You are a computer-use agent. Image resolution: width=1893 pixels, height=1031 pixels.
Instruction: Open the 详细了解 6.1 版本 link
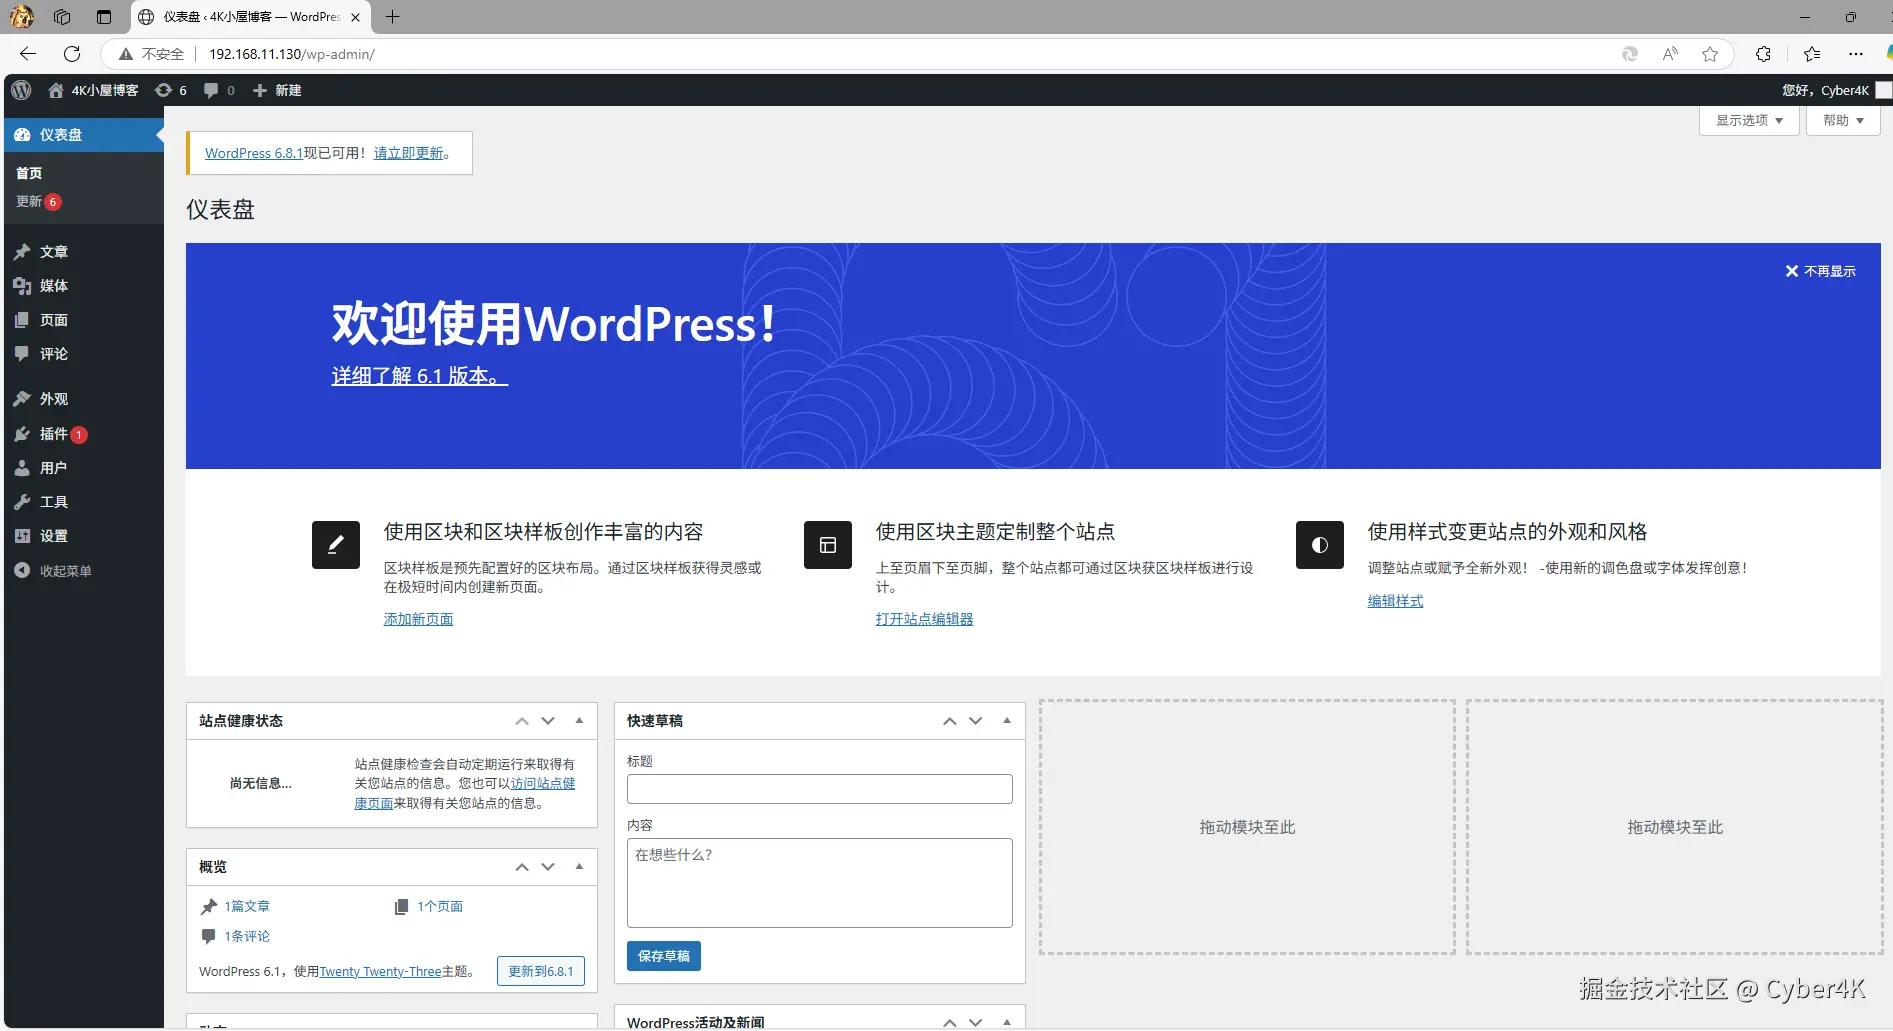click(x=420, y=376)
